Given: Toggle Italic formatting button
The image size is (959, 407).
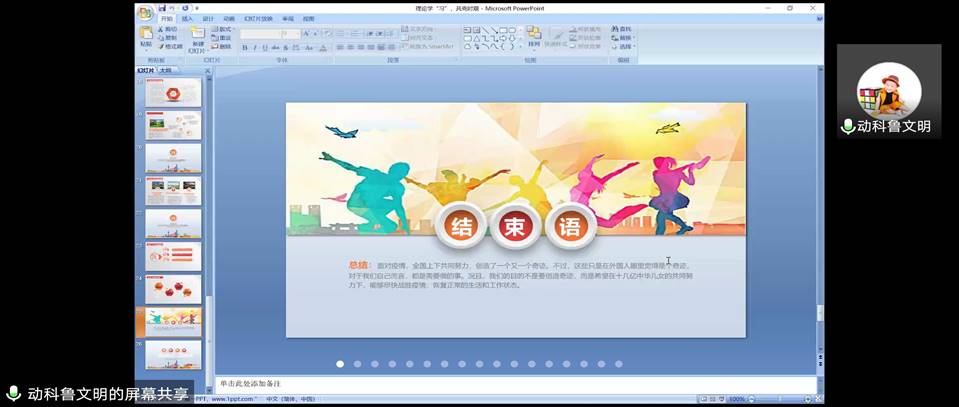Looking at the screenshot, I should 255,48.
